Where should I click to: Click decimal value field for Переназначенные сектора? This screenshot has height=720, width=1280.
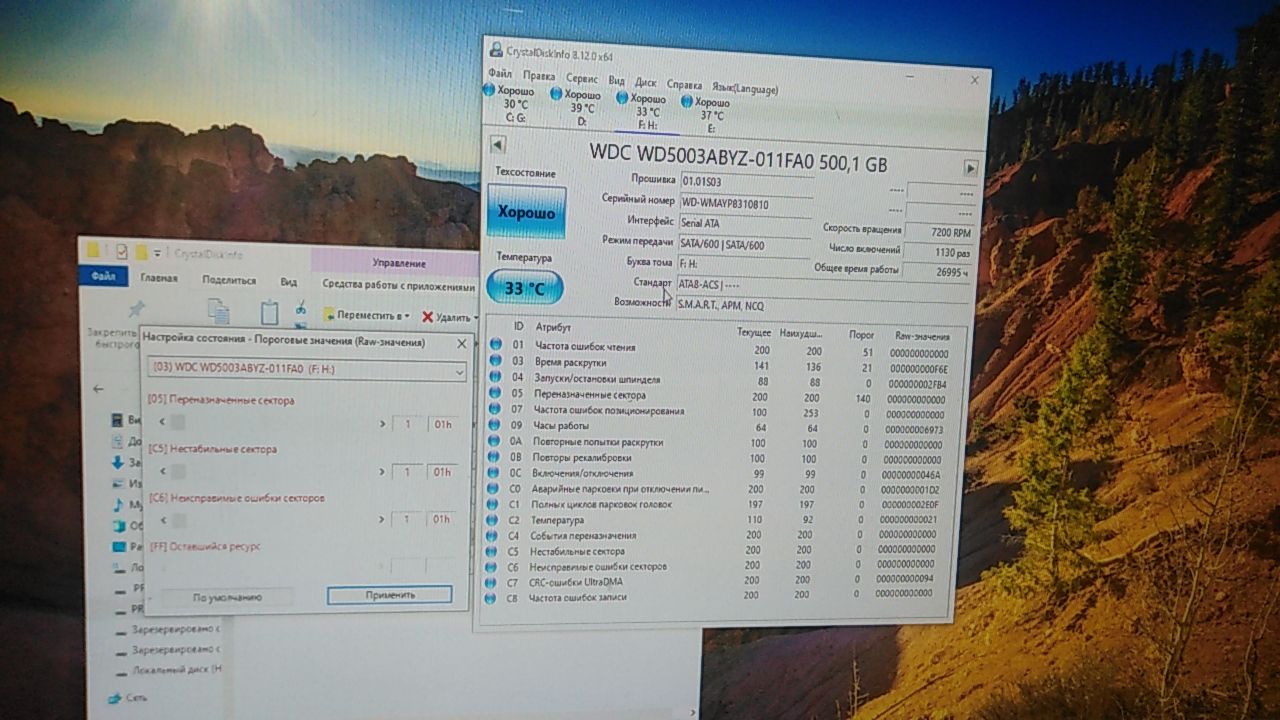[x=407, y=424]
